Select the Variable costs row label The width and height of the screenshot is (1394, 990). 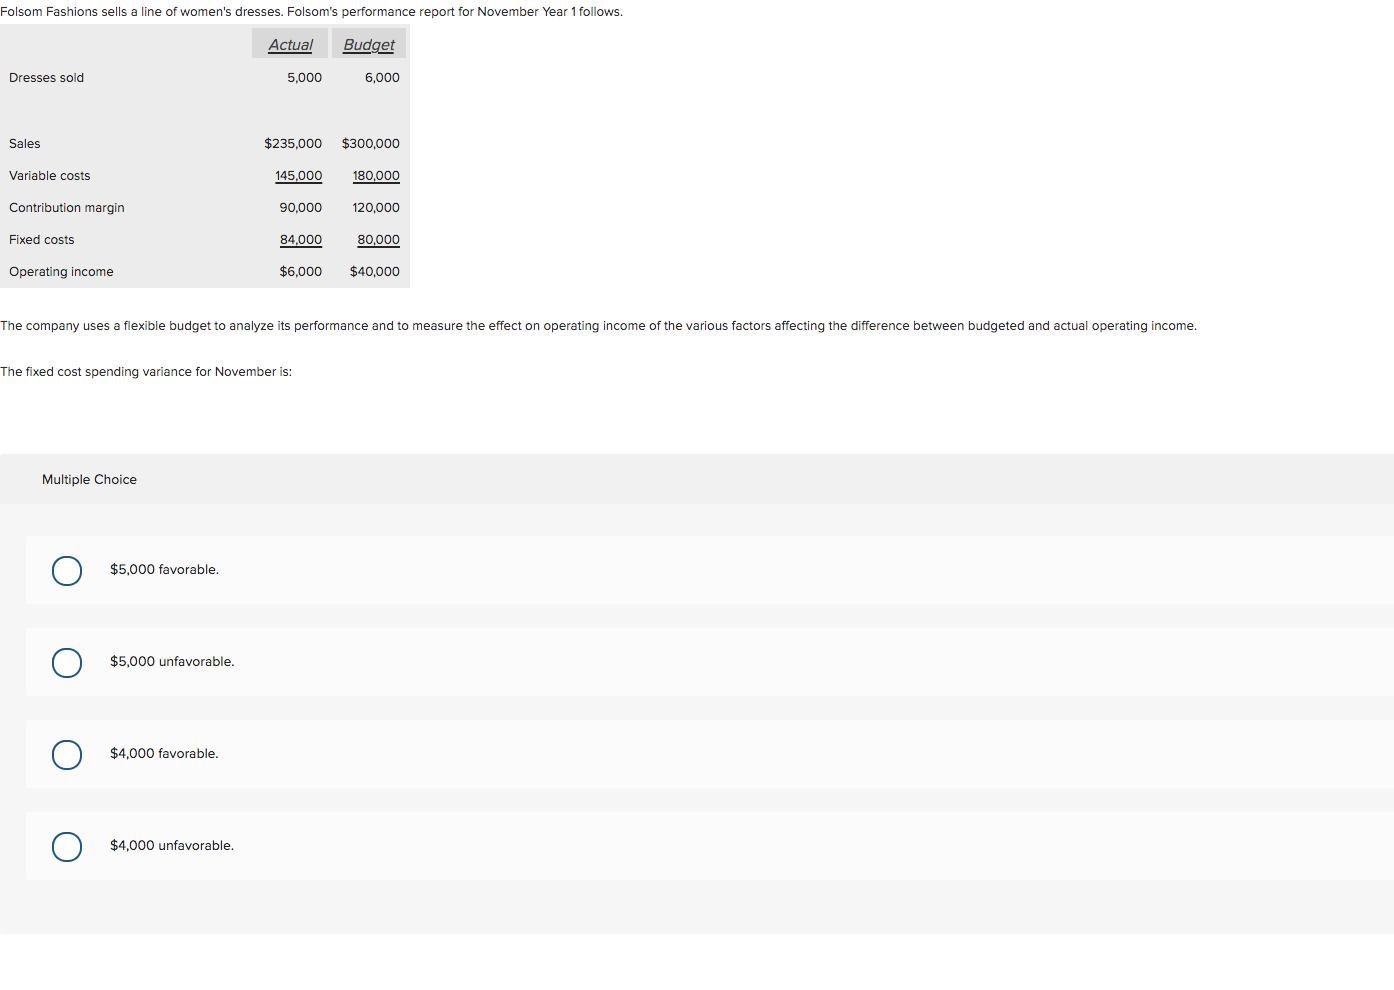[x=49, y=175]
